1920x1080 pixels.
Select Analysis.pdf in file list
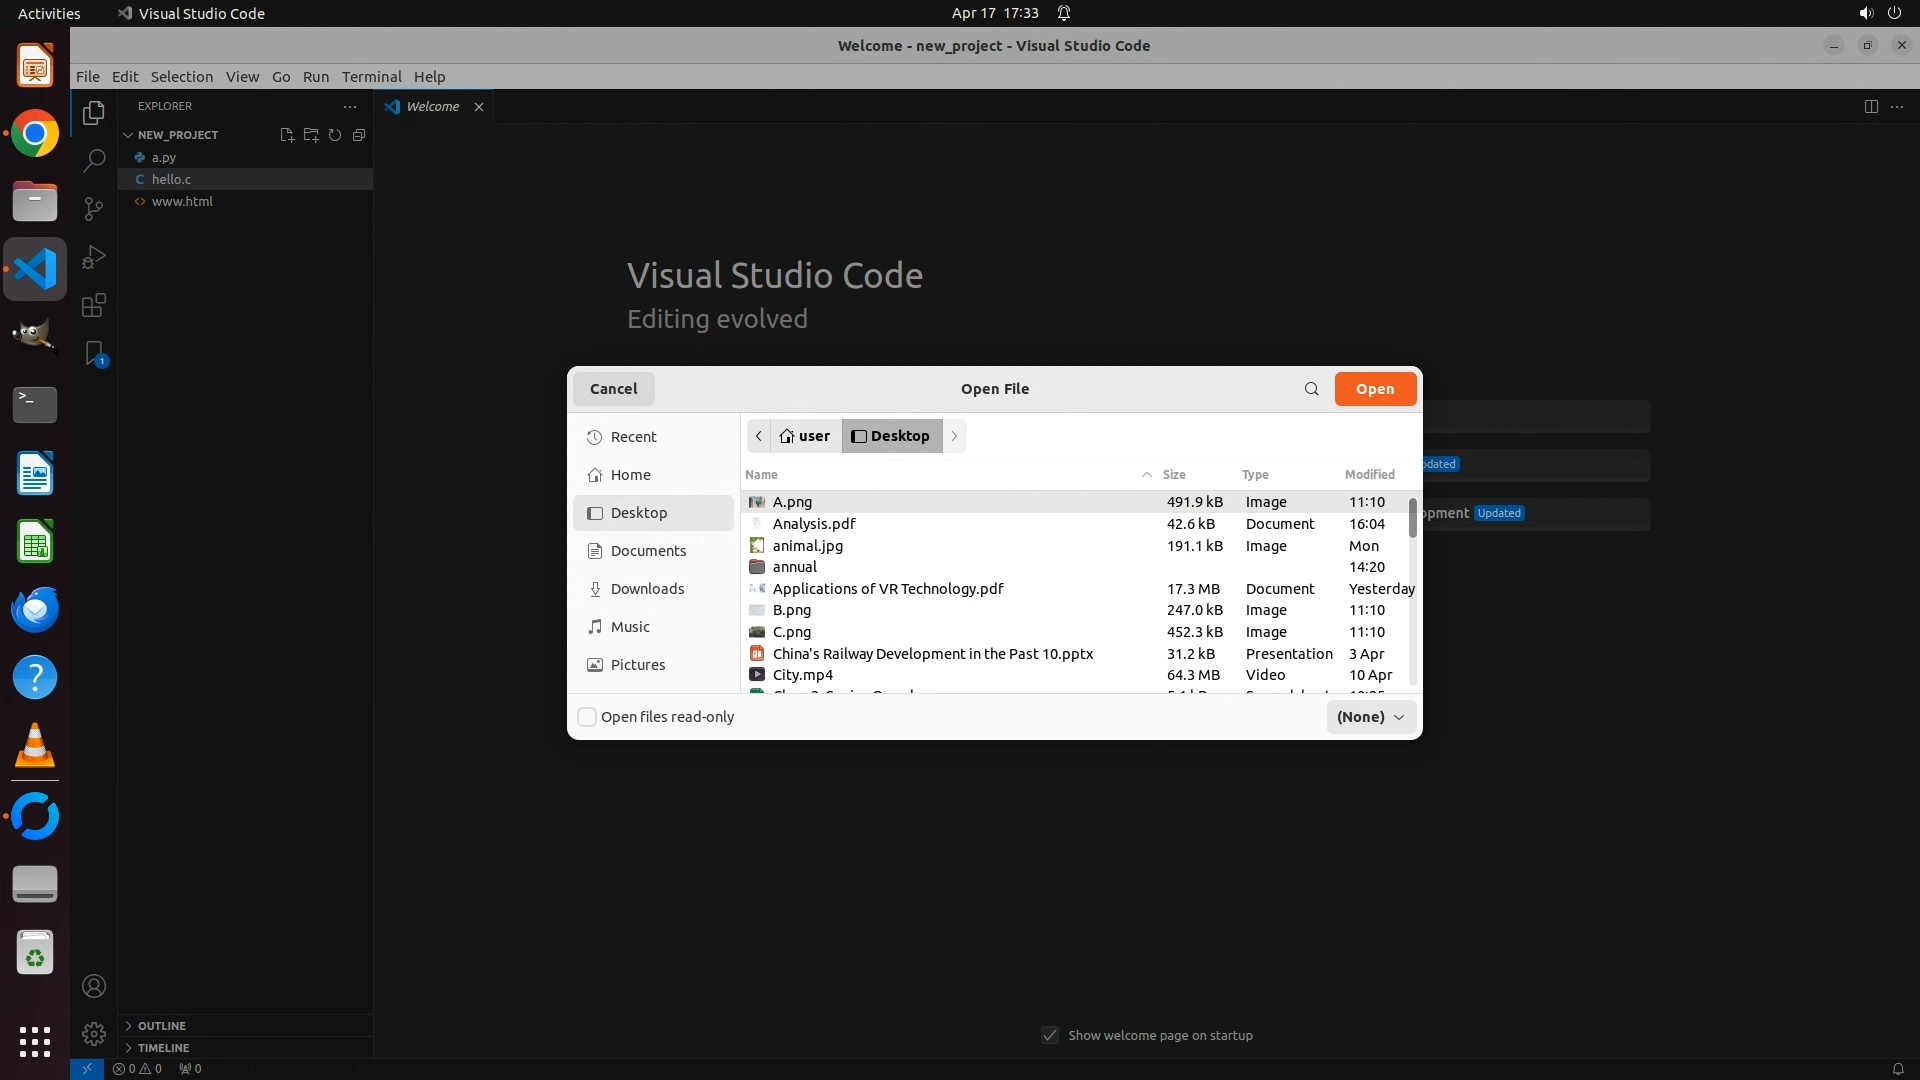coord(814,524)
